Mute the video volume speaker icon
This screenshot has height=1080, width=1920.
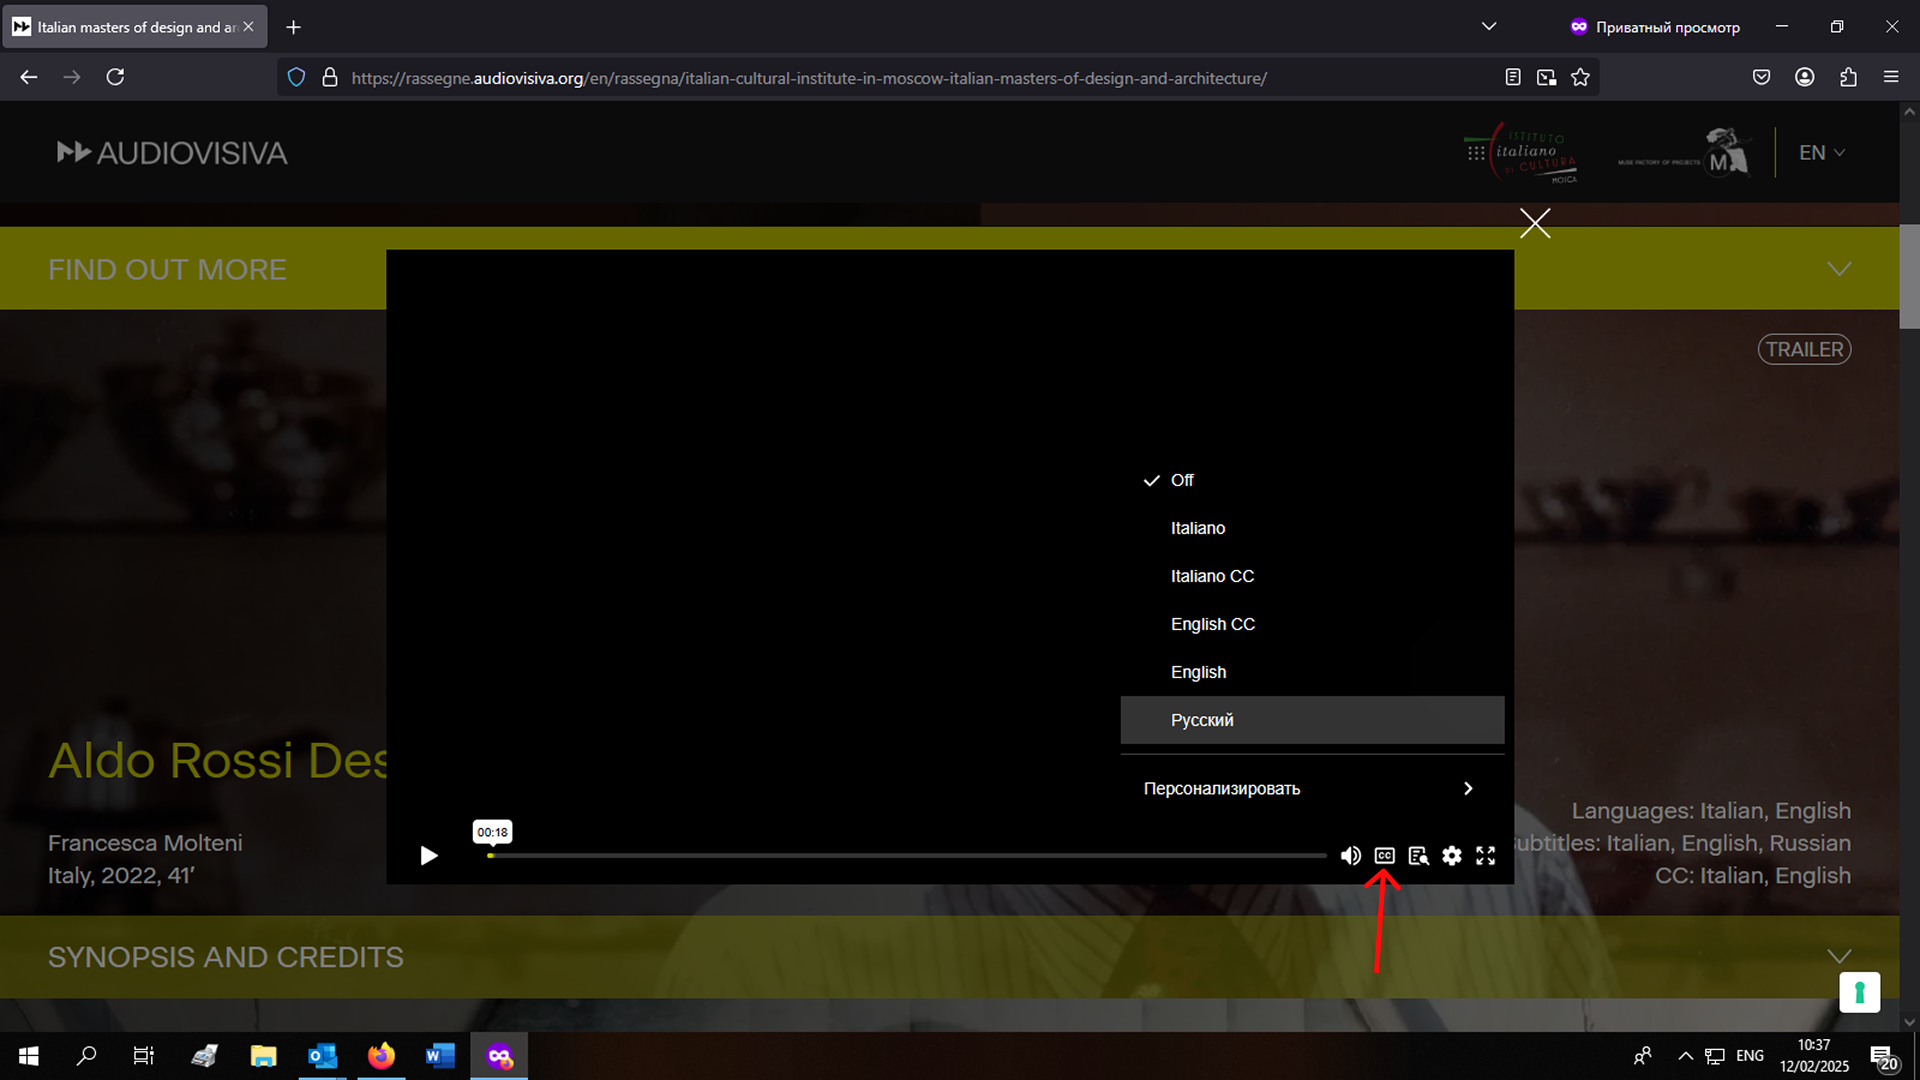coord(1351,856)
